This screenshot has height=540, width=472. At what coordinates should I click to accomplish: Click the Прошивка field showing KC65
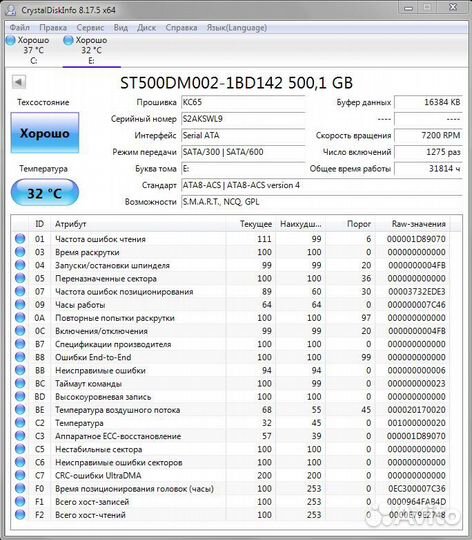(243, 102)
